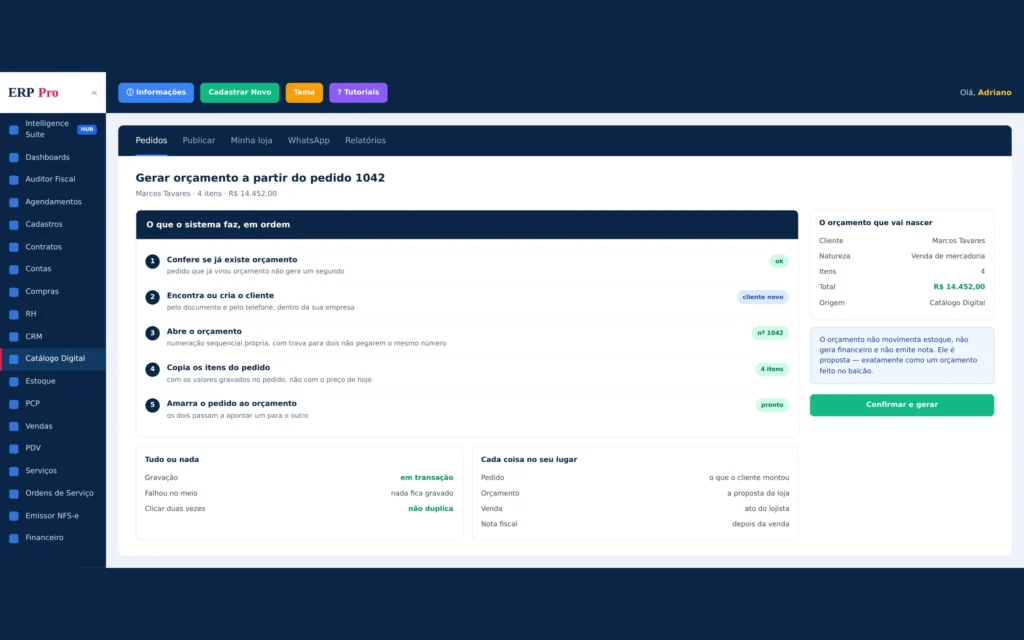This screenshot has height=640, width=1024.
Task: Click step 4 number circle
Action: tap(152, 369)
